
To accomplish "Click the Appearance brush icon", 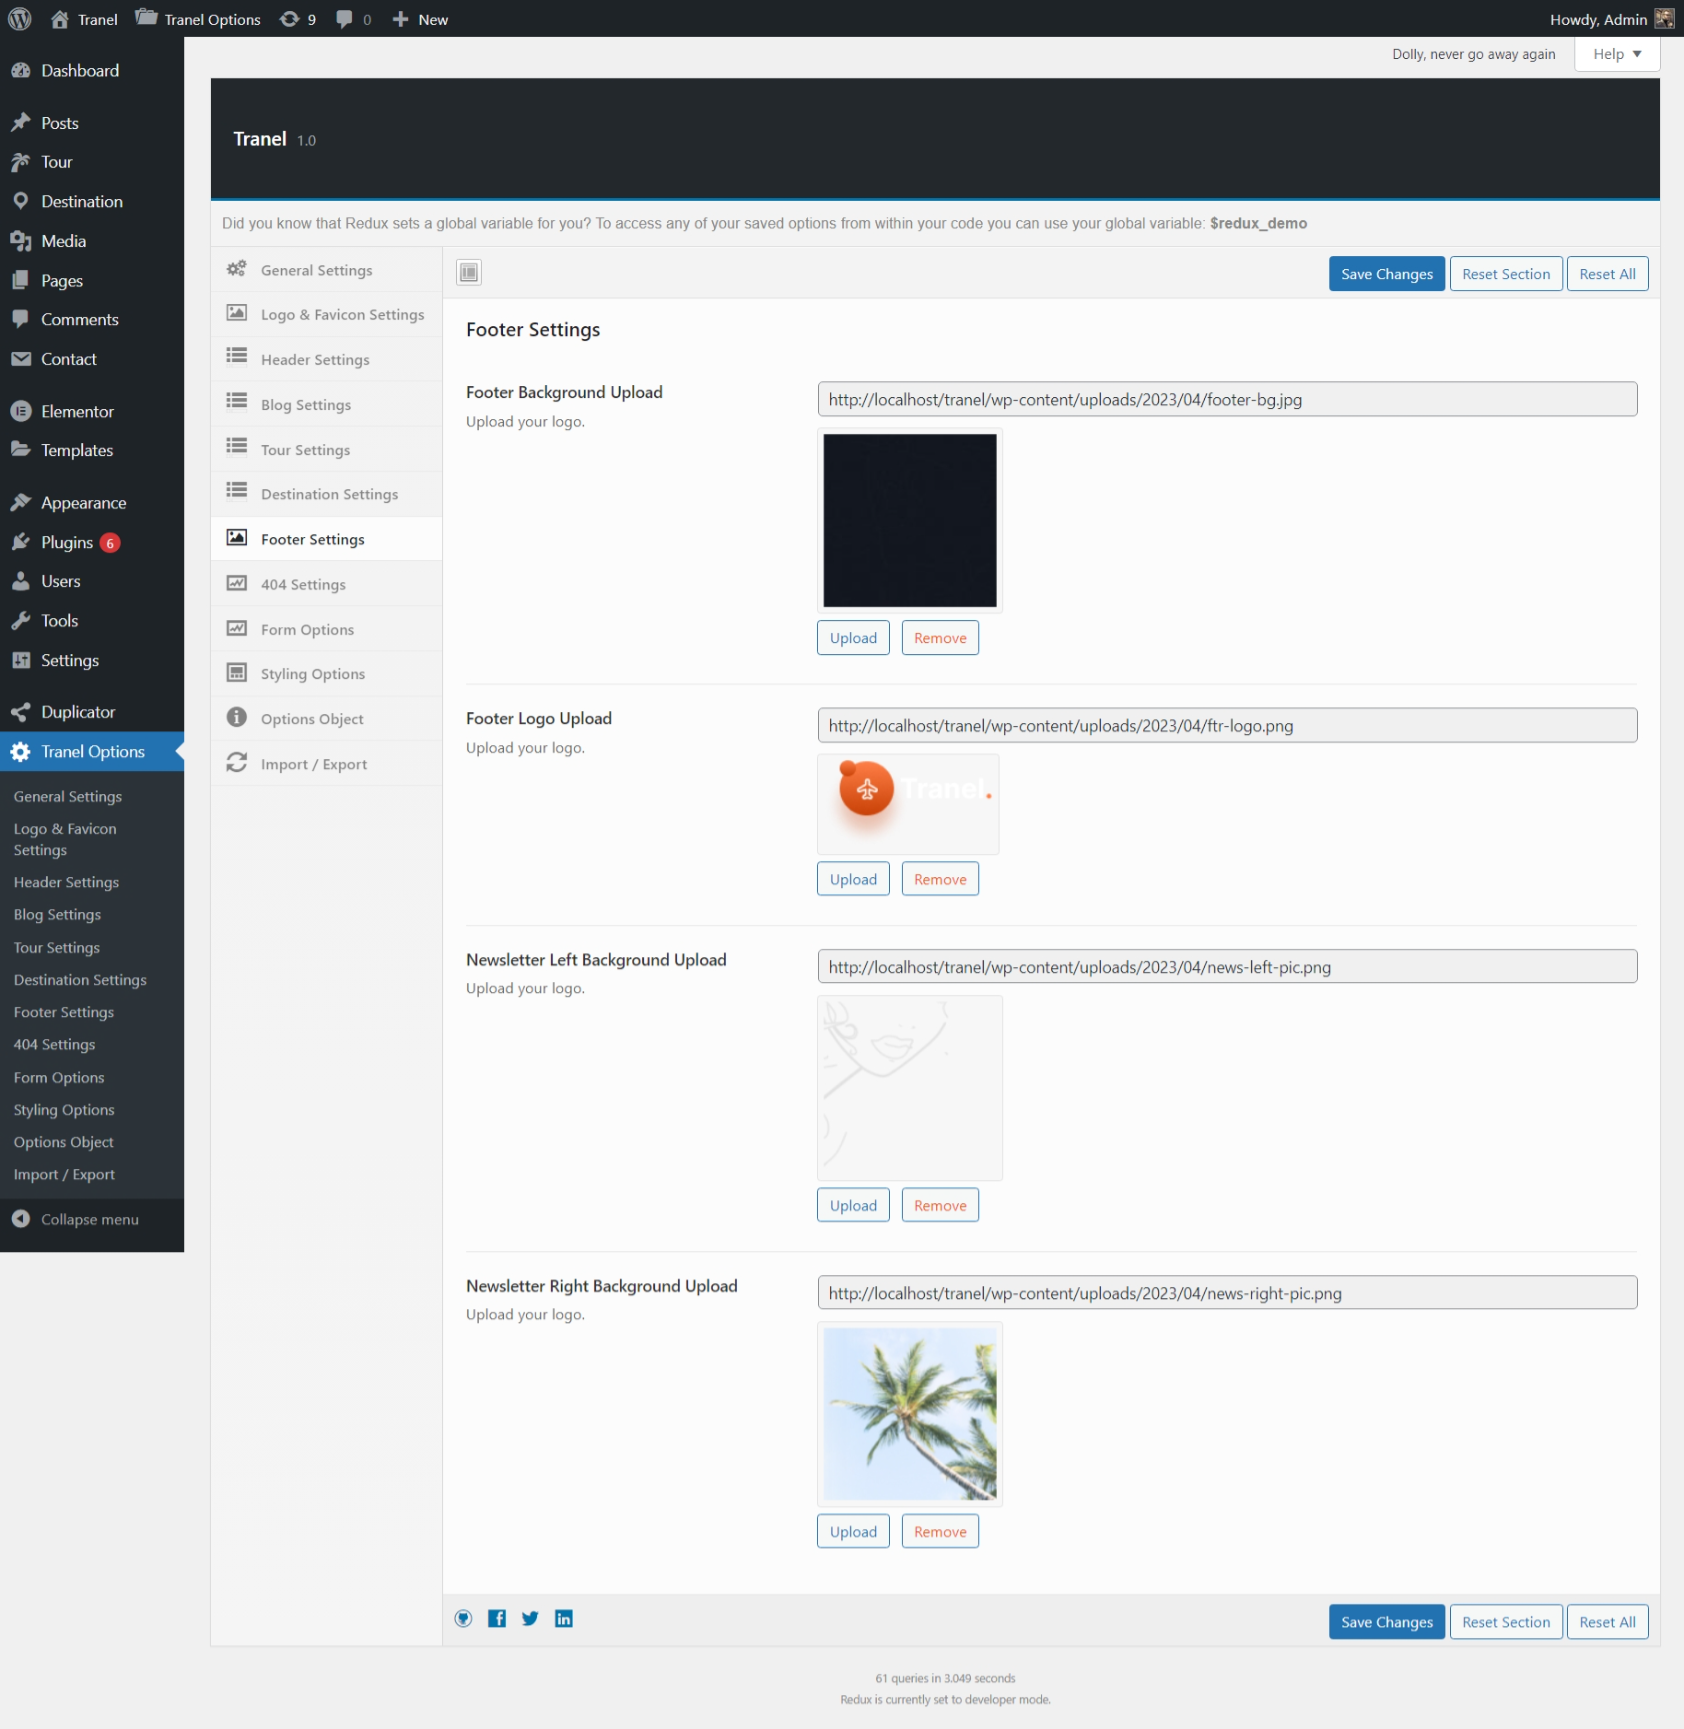I will click(x=21, y=503).
